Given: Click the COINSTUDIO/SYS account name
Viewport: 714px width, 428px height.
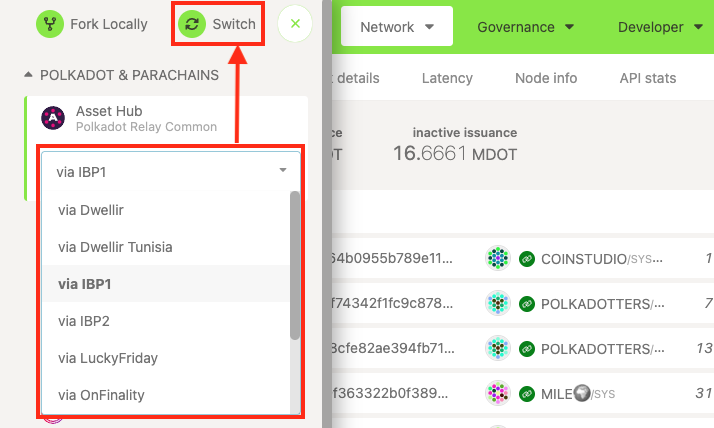Looking at the screenshot, I should (602, 259).
